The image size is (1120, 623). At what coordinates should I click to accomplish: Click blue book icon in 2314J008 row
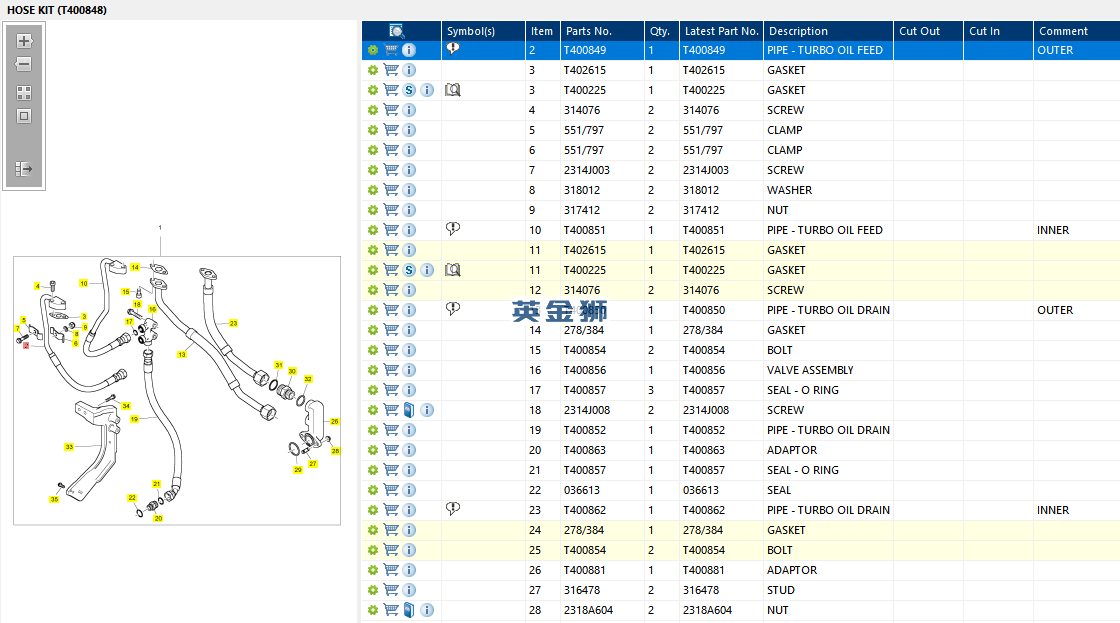click(x=409, y=410)
